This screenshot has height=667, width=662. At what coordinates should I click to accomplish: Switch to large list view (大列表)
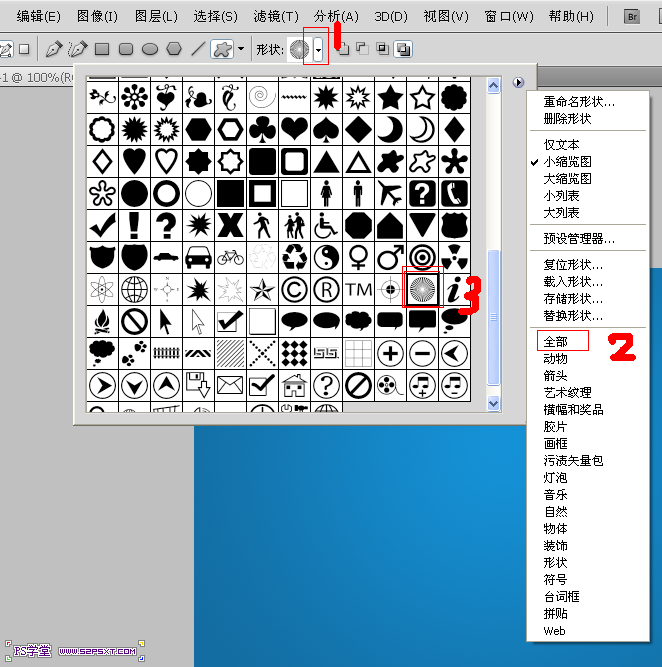pyautogui.click(x=560, y=213)
